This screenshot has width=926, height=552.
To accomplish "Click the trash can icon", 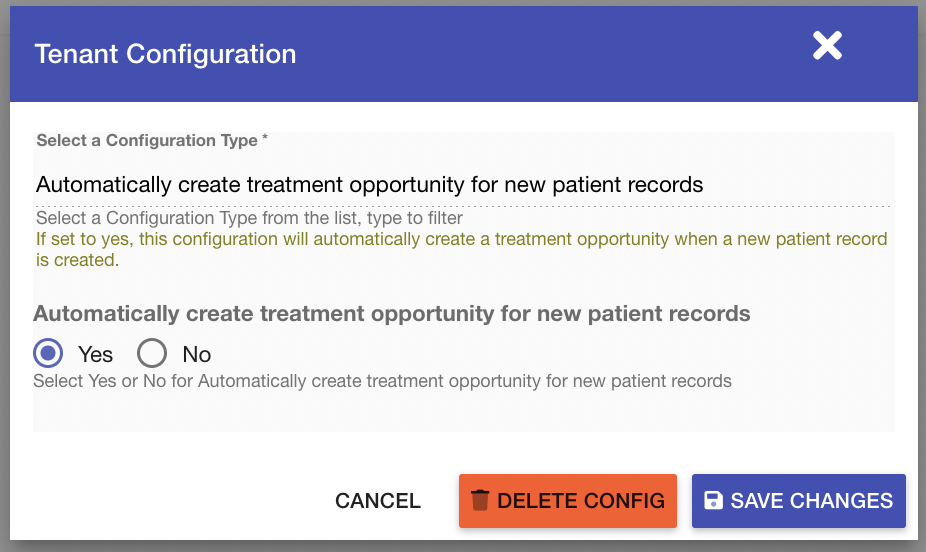I will pos(480,500).
